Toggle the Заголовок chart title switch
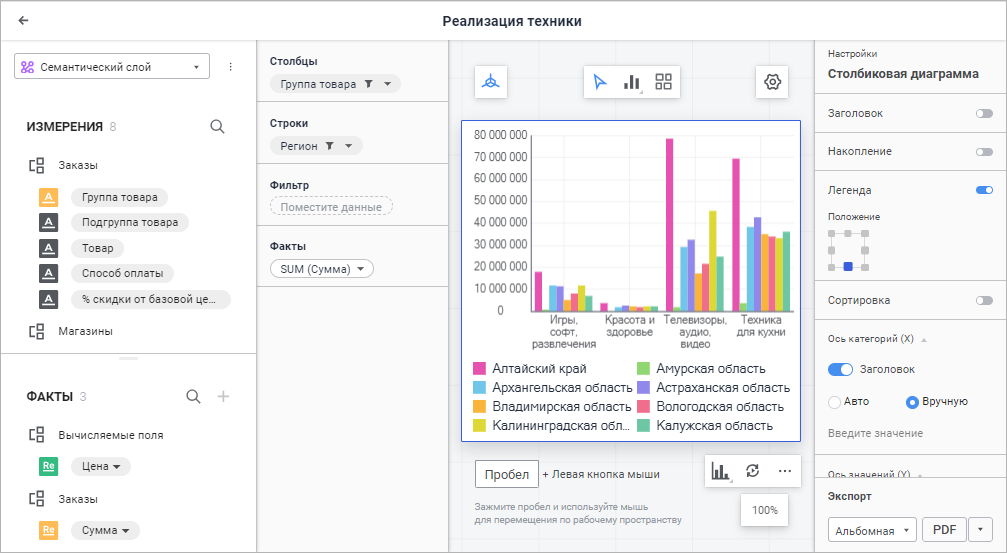Image resolution: width=1007 pixels, height=553 pixels. (984, 114)
